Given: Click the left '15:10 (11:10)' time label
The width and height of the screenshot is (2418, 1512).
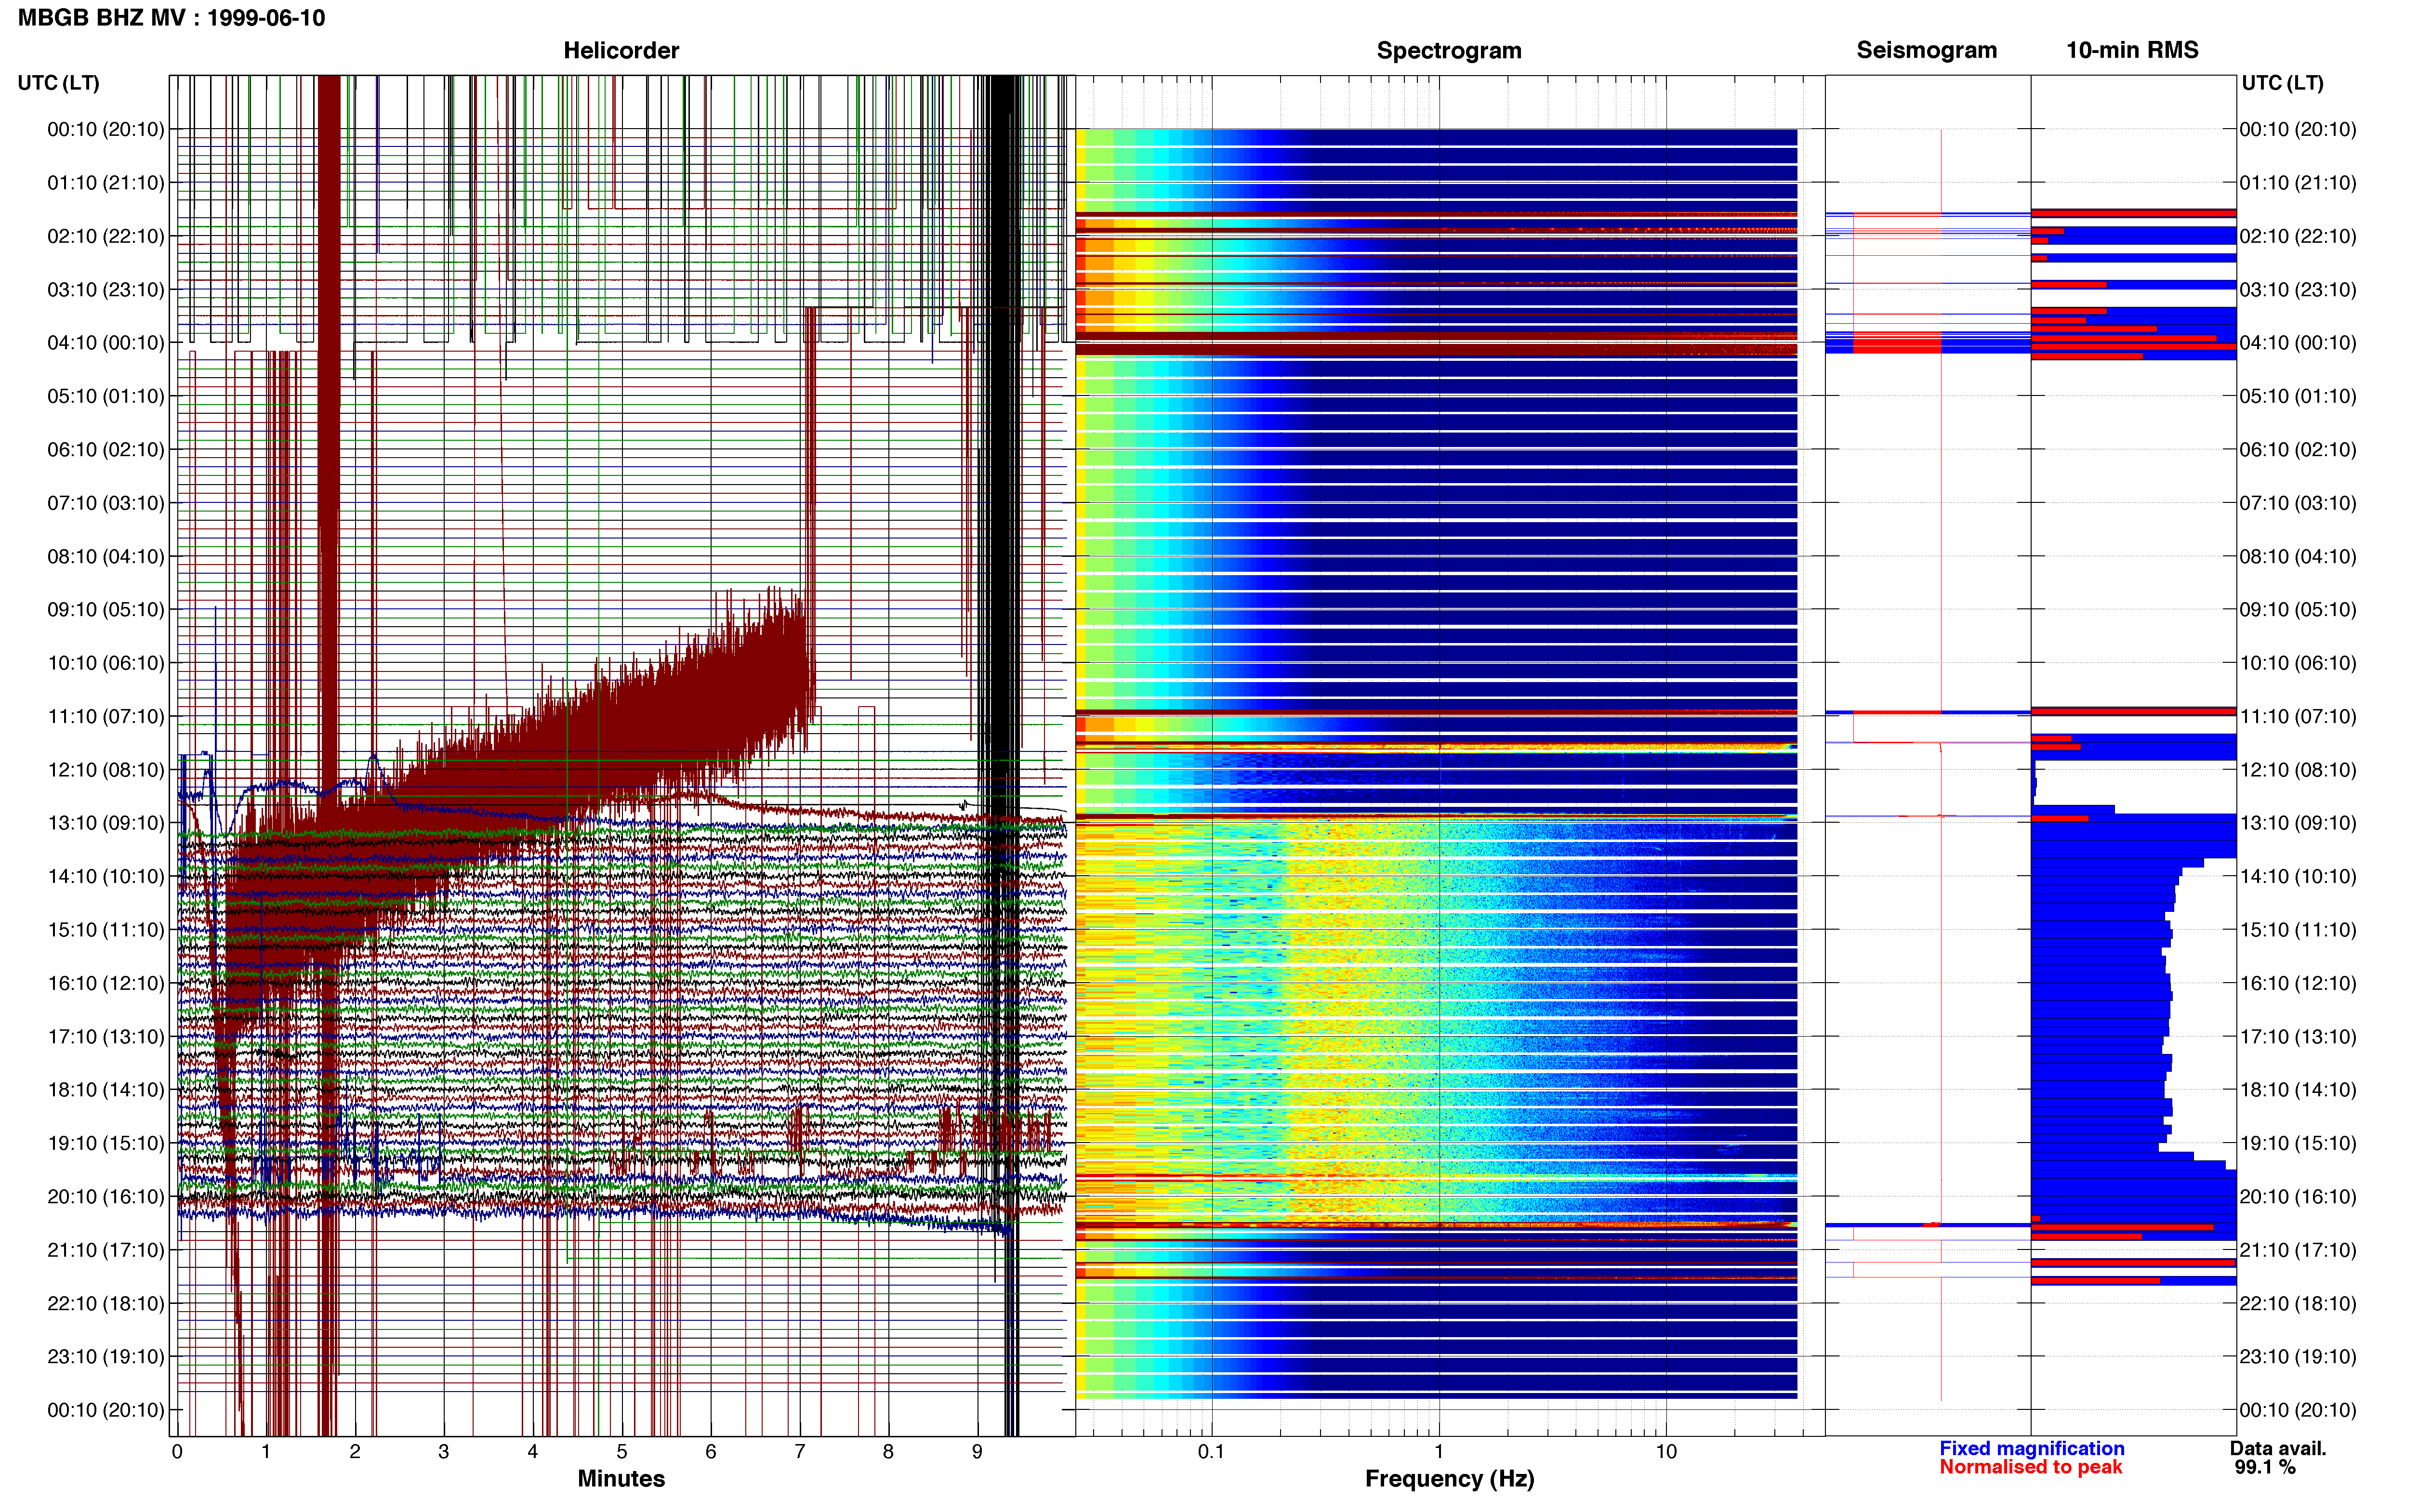Looking at the screenshot, I should point(106,930).
